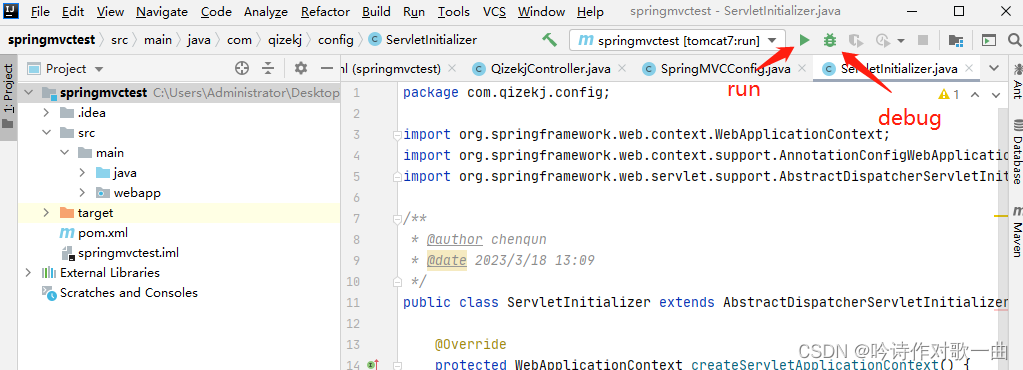The width and height of the screenshot is (1023, 370).
Task: Close the QizekjController.java tab
Action: click(x=622, y=68)
